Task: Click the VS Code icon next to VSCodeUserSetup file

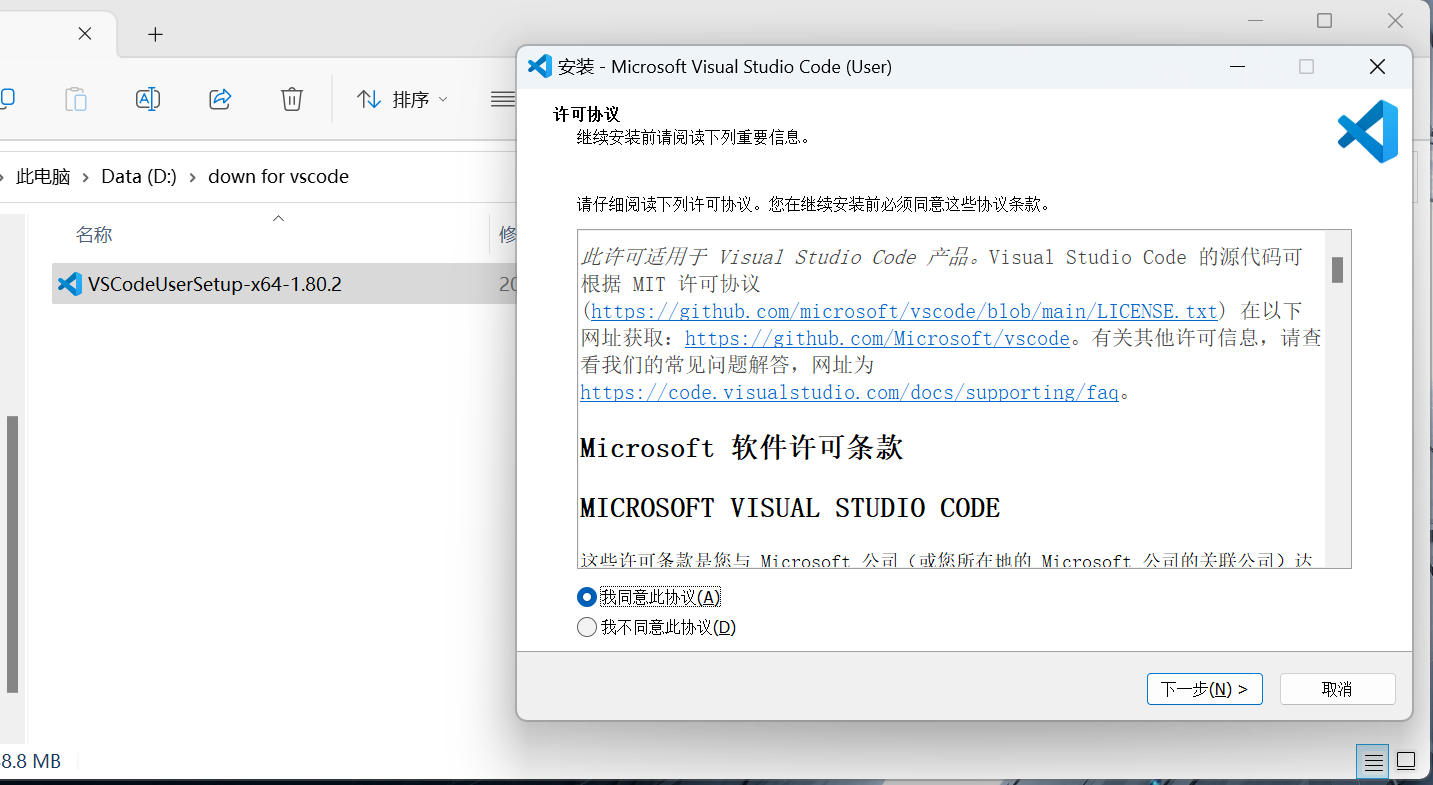Action: [x=70, y=284]
